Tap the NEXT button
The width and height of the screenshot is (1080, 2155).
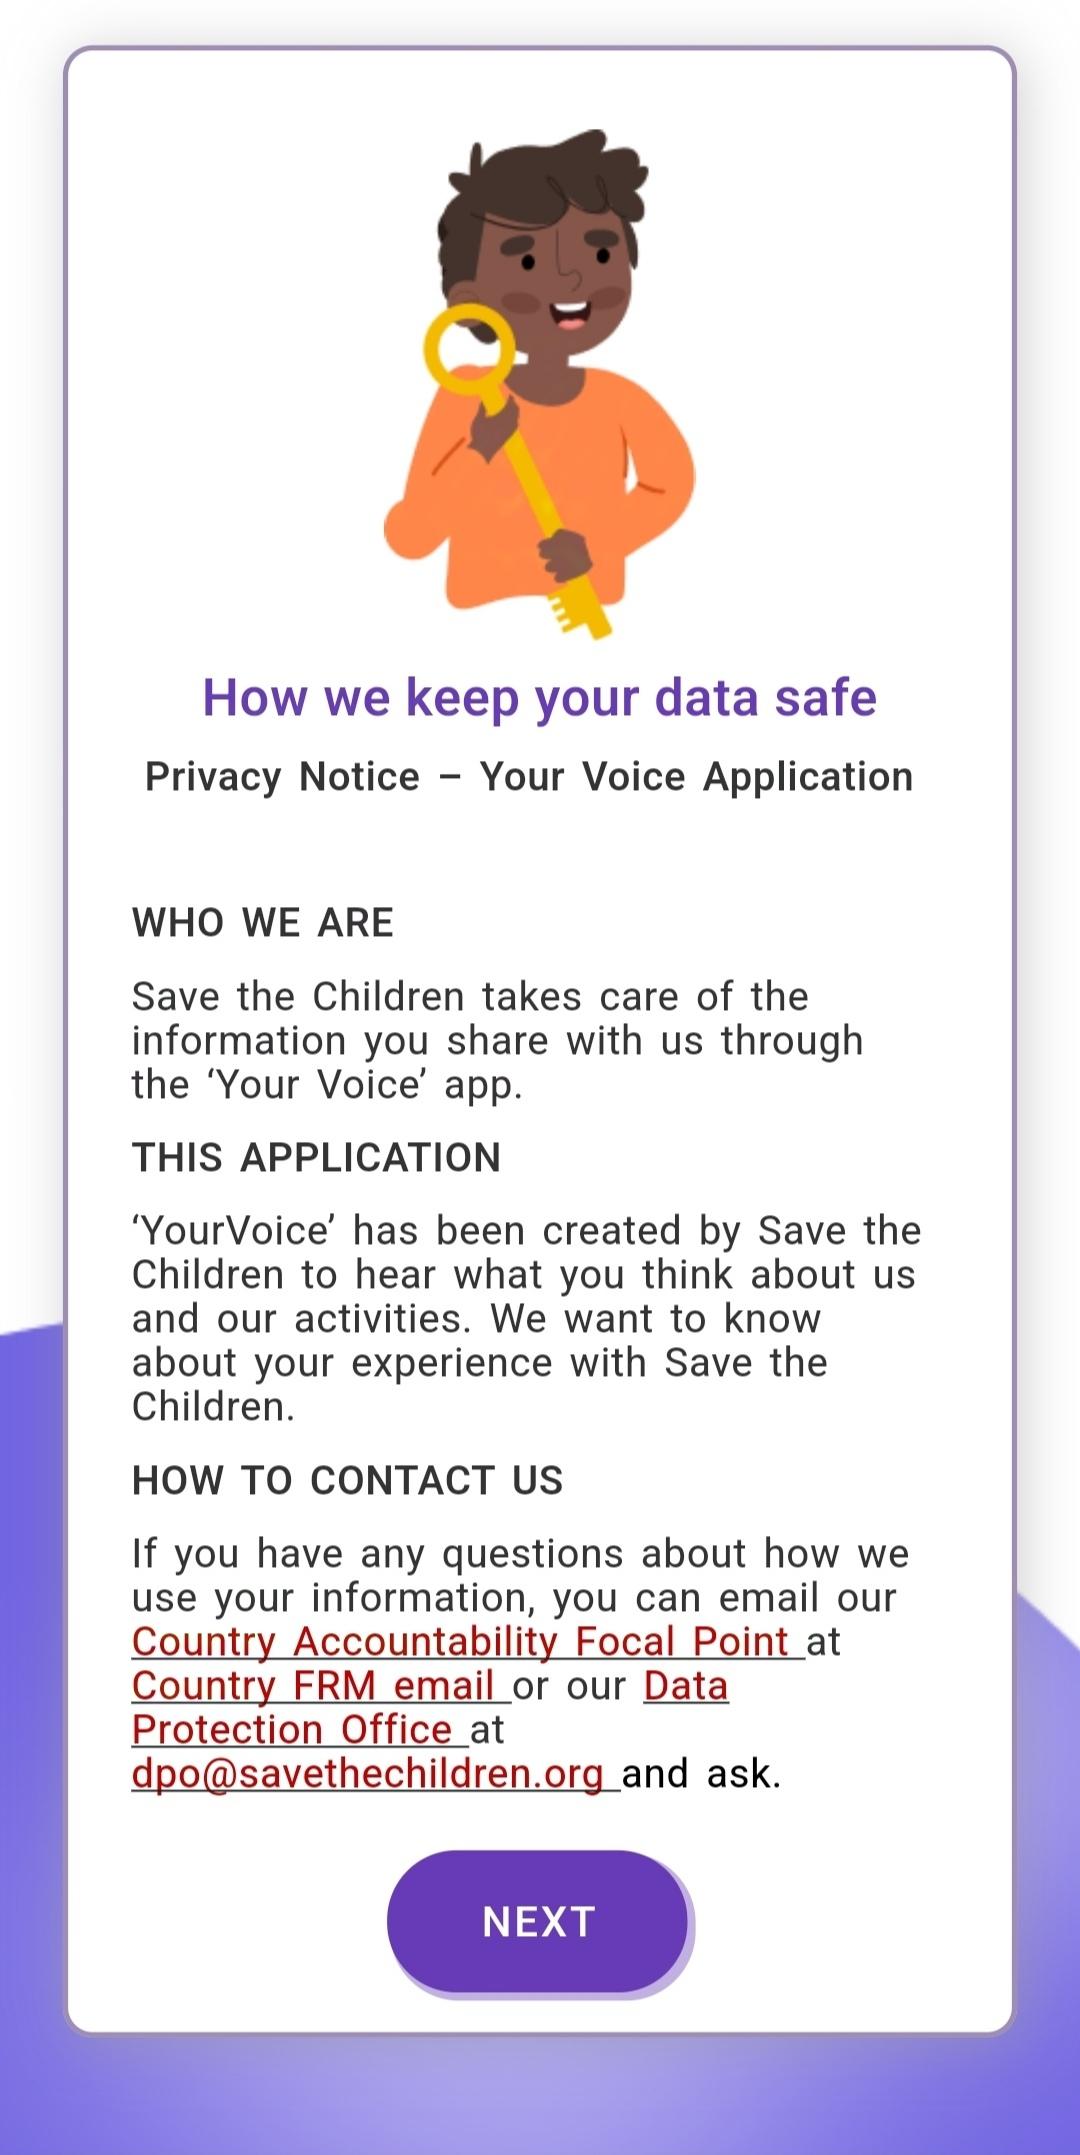(x=538, y=1921)
